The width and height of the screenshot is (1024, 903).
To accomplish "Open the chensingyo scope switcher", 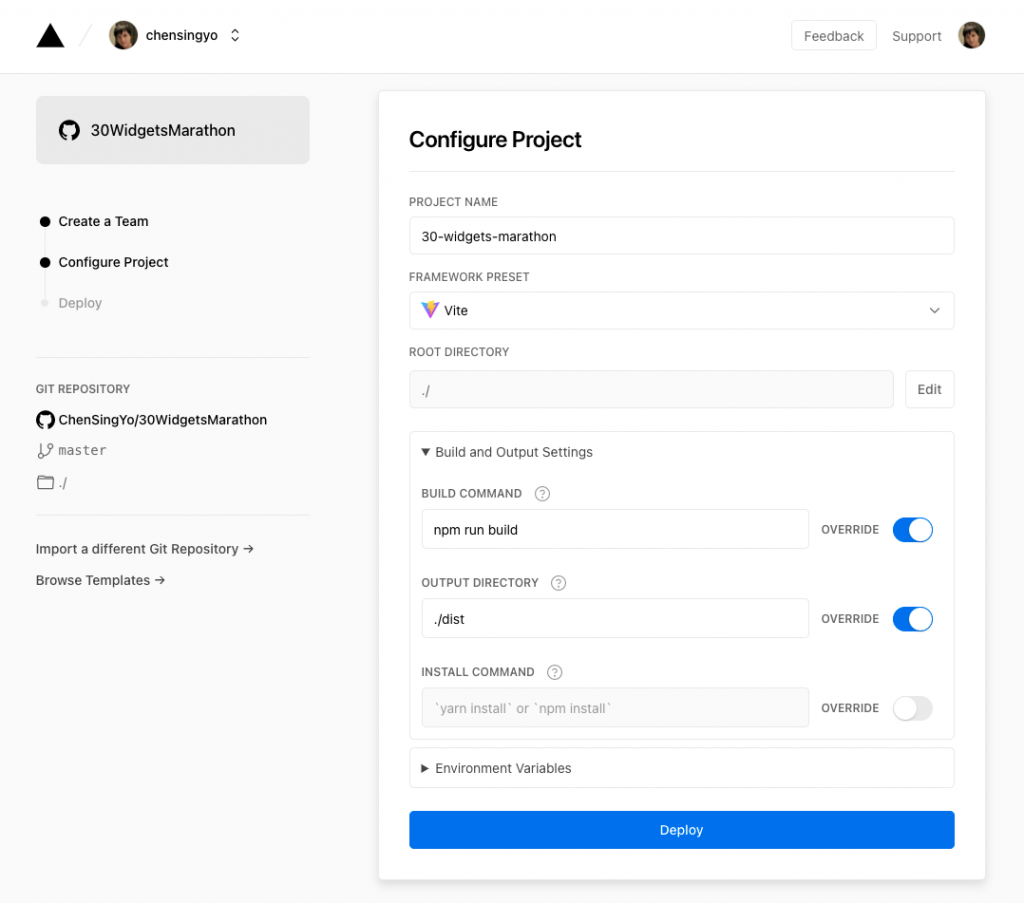I will pyautogui.click(x=235, y=36).
